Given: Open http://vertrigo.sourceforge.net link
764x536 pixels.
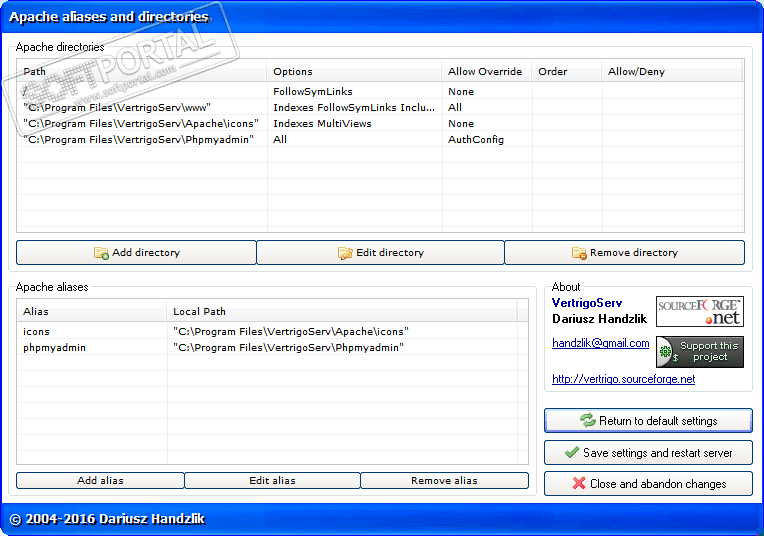Looking at the screenshot, I should click(623, 379).
